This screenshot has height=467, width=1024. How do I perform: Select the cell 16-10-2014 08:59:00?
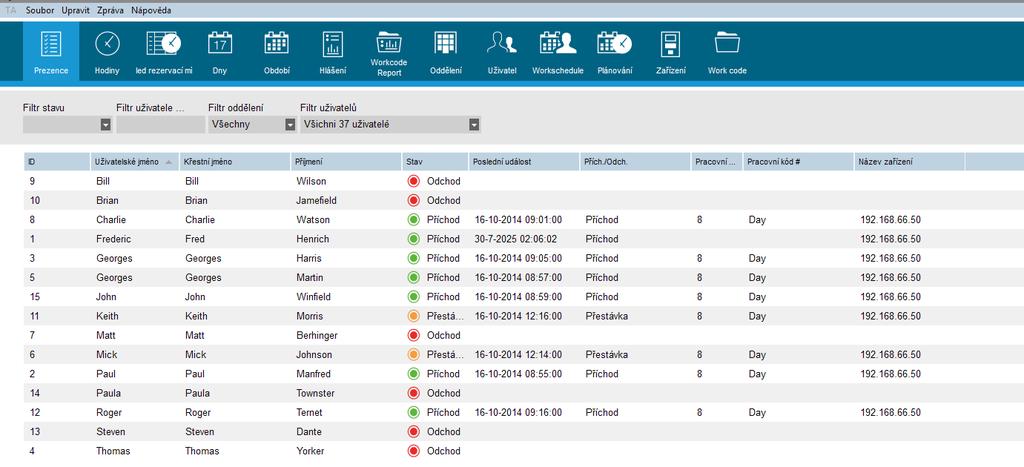pyautogui.click(x=518, y=297)
